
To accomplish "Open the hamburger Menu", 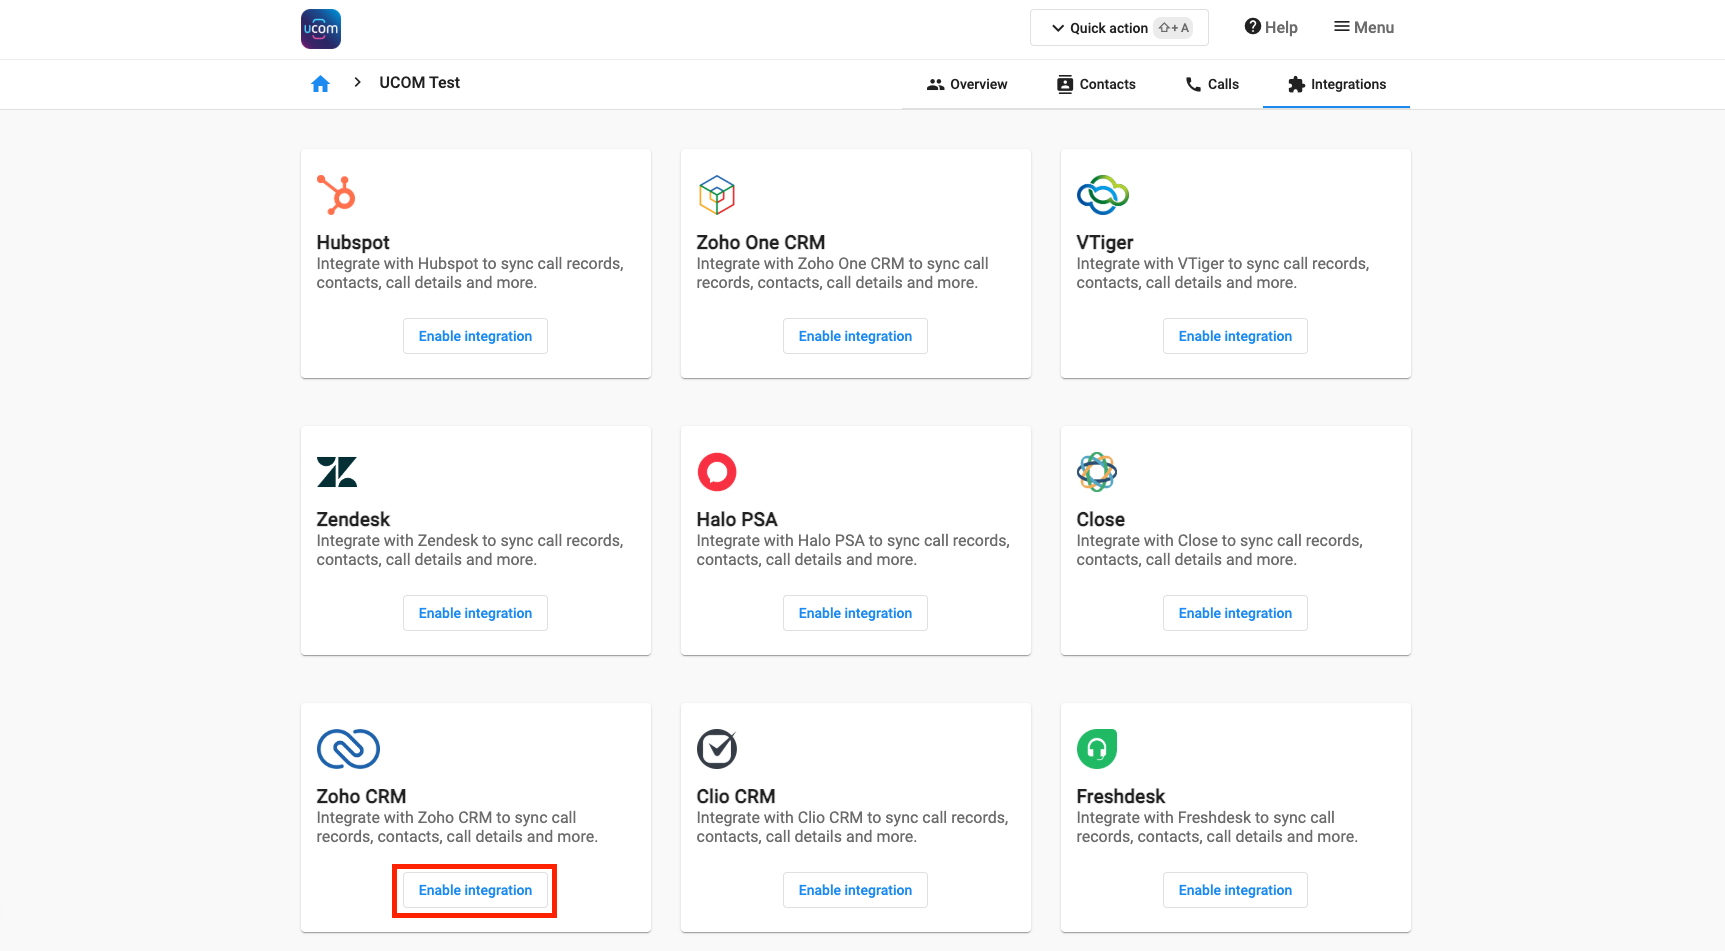I will [1363, 28].
